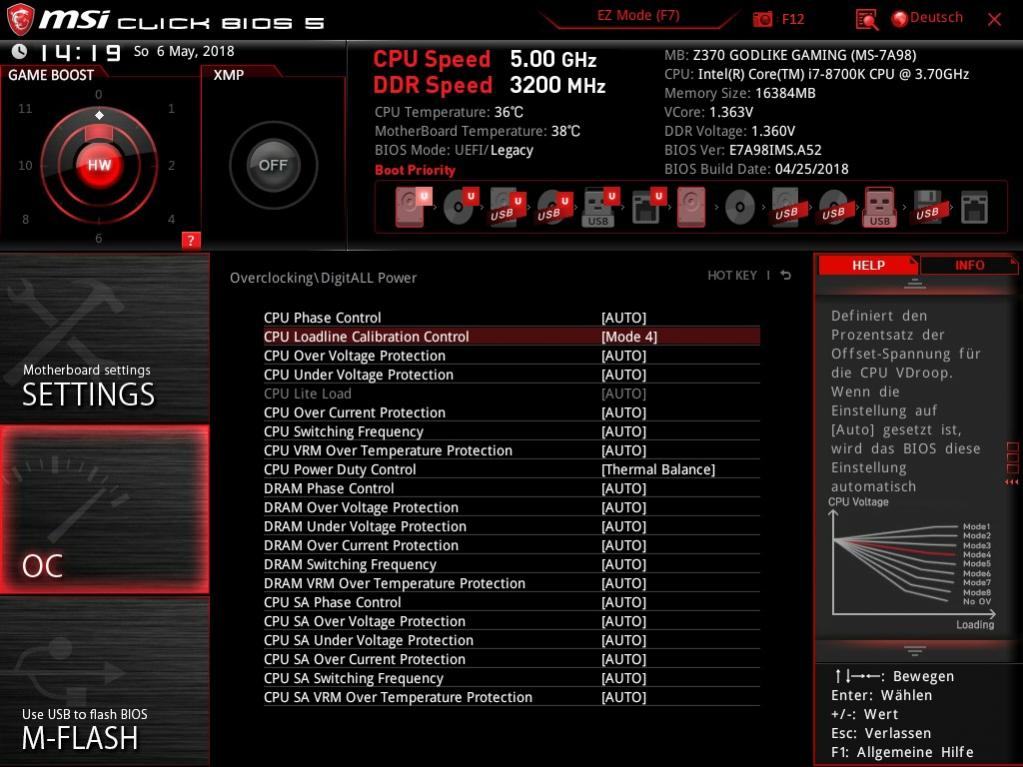The image size is (1023, 767).
Task: Select UEFI network boot icon
Action: pyautogui.click(x=648, y=207)
